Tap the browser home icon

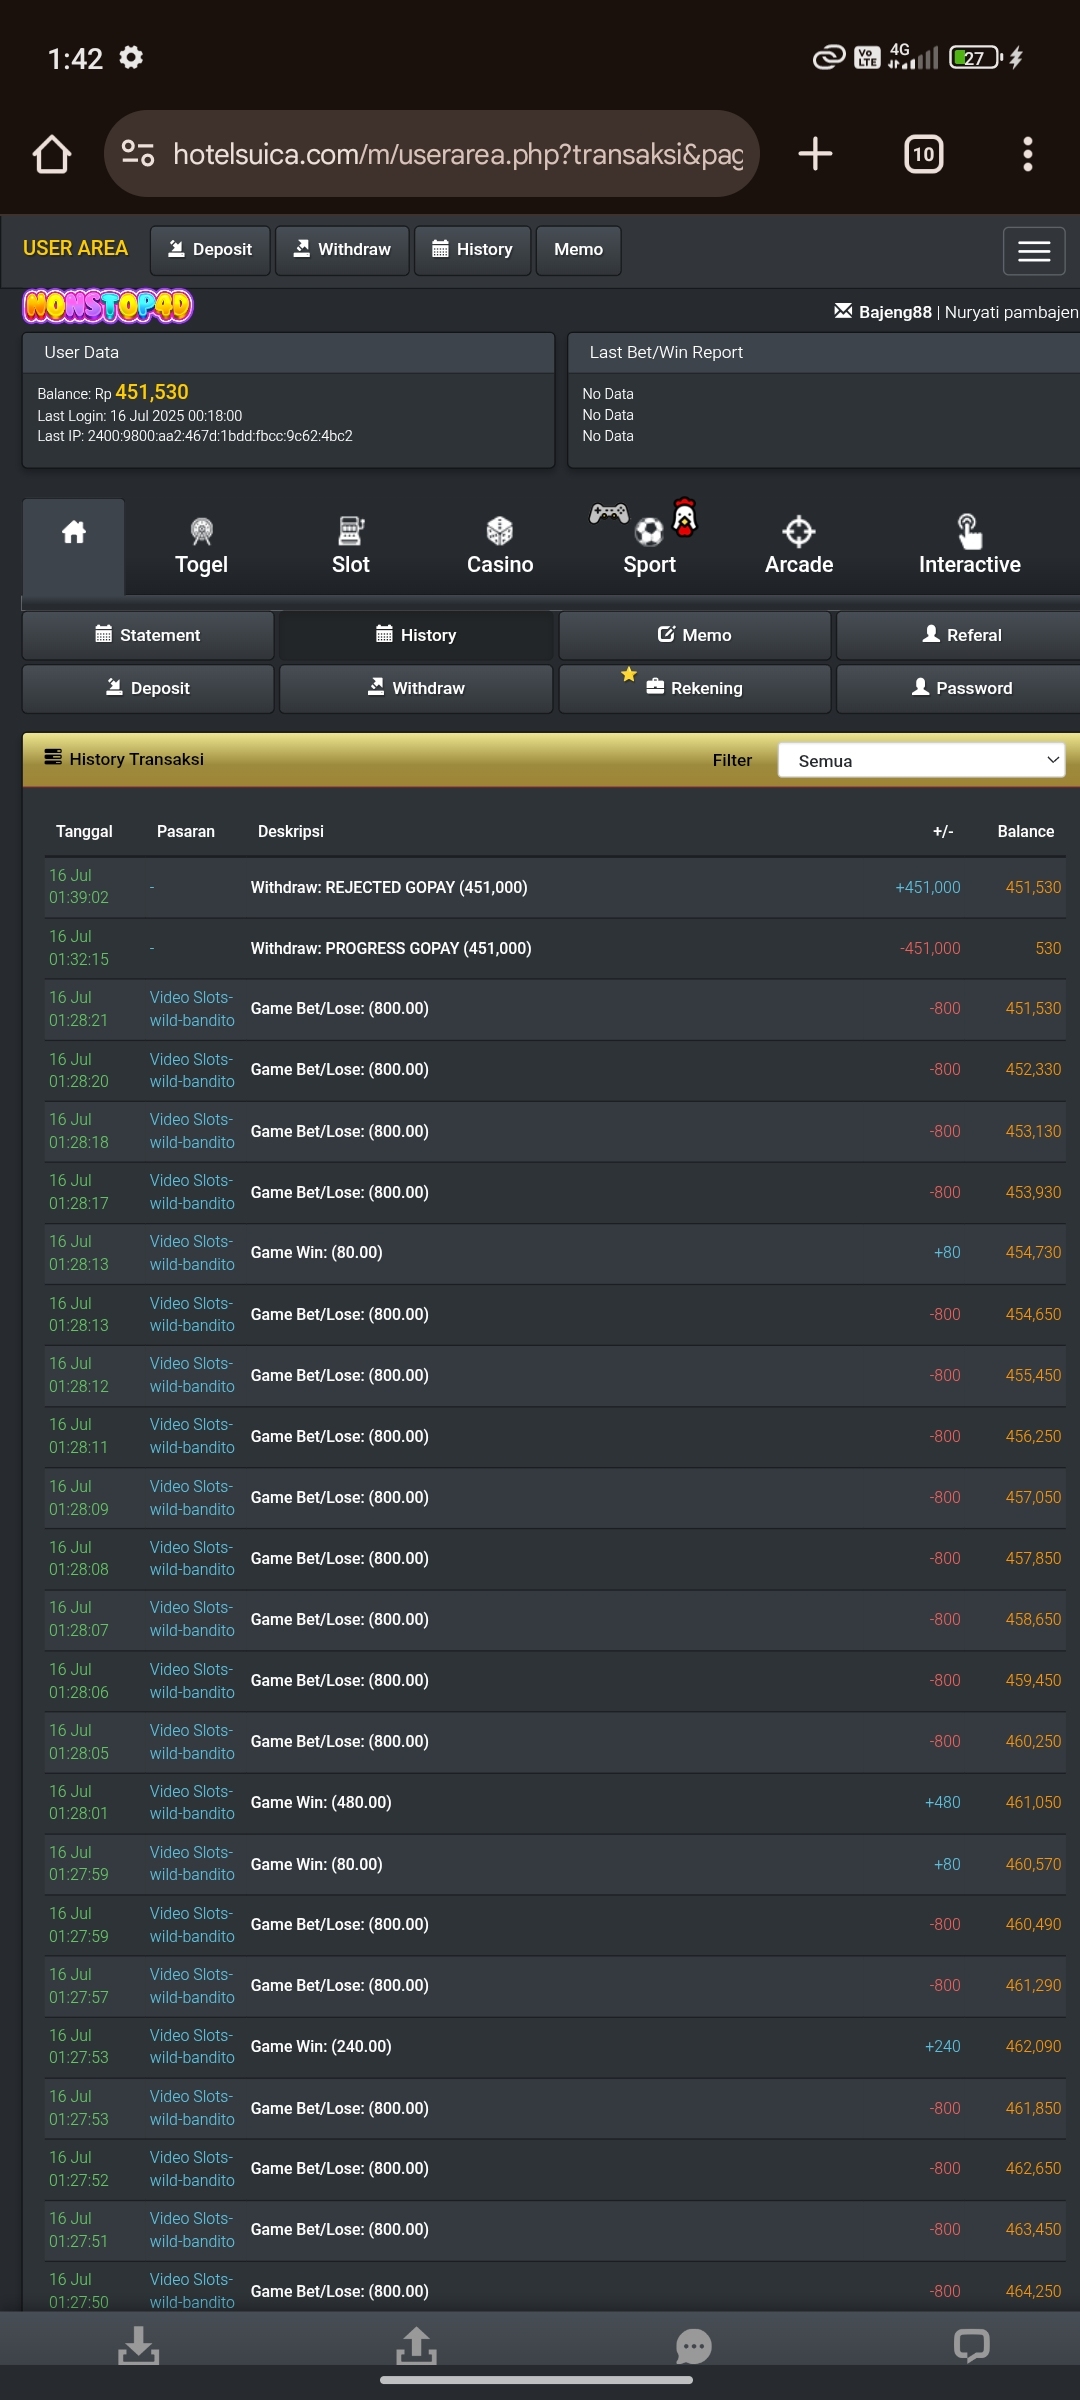52,154
